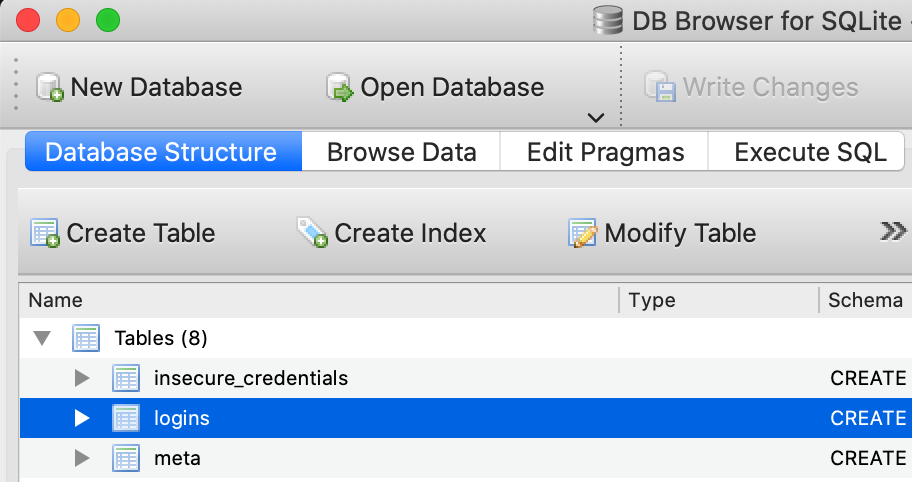
Task: Show more structure toolbar actions
Action: tap(892, 233)
